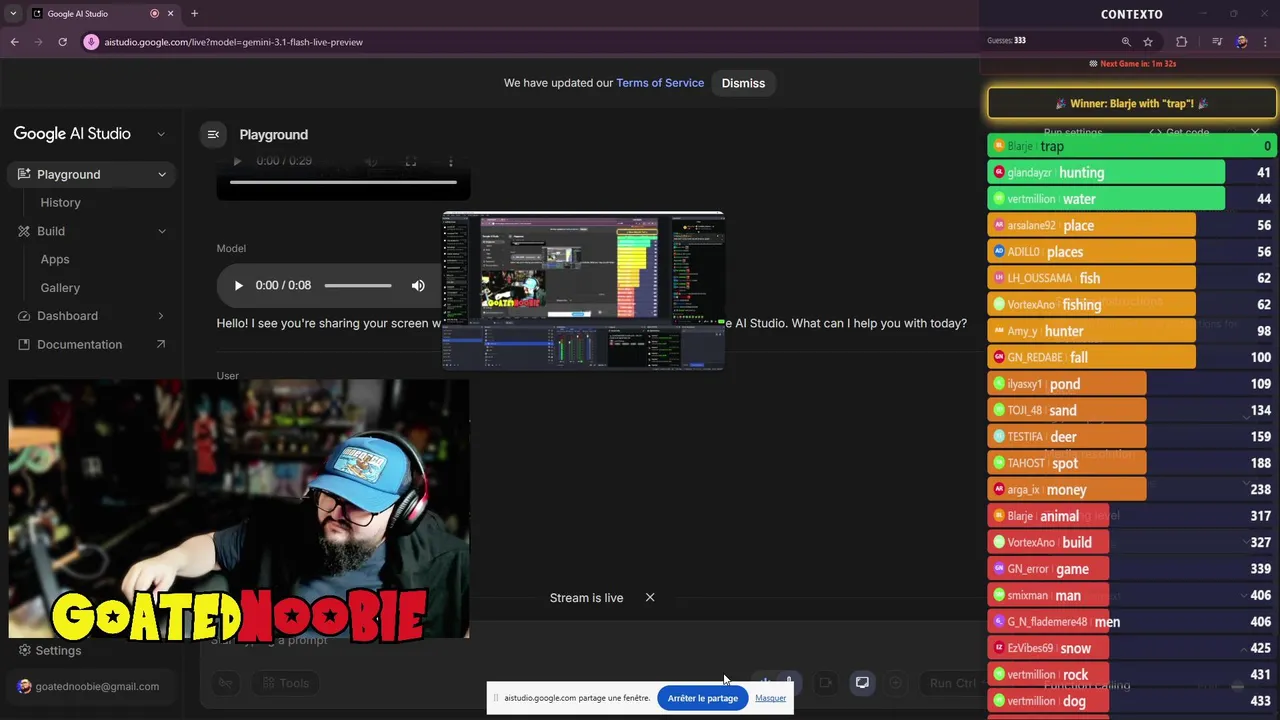Open Gallery under Build
The width and height of the screenshot is (1280, 720).
coord(60,287)
